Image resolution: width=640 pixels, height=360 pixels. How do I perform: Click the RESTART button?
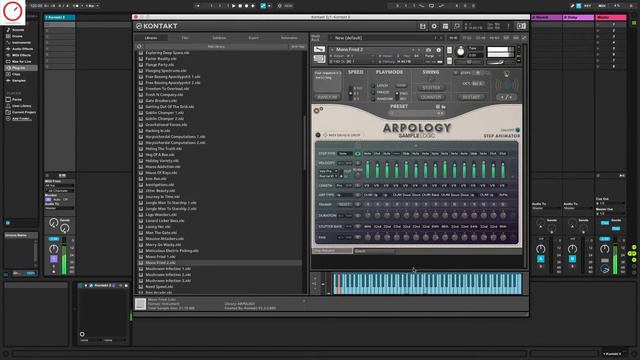(x=471, y=97)
